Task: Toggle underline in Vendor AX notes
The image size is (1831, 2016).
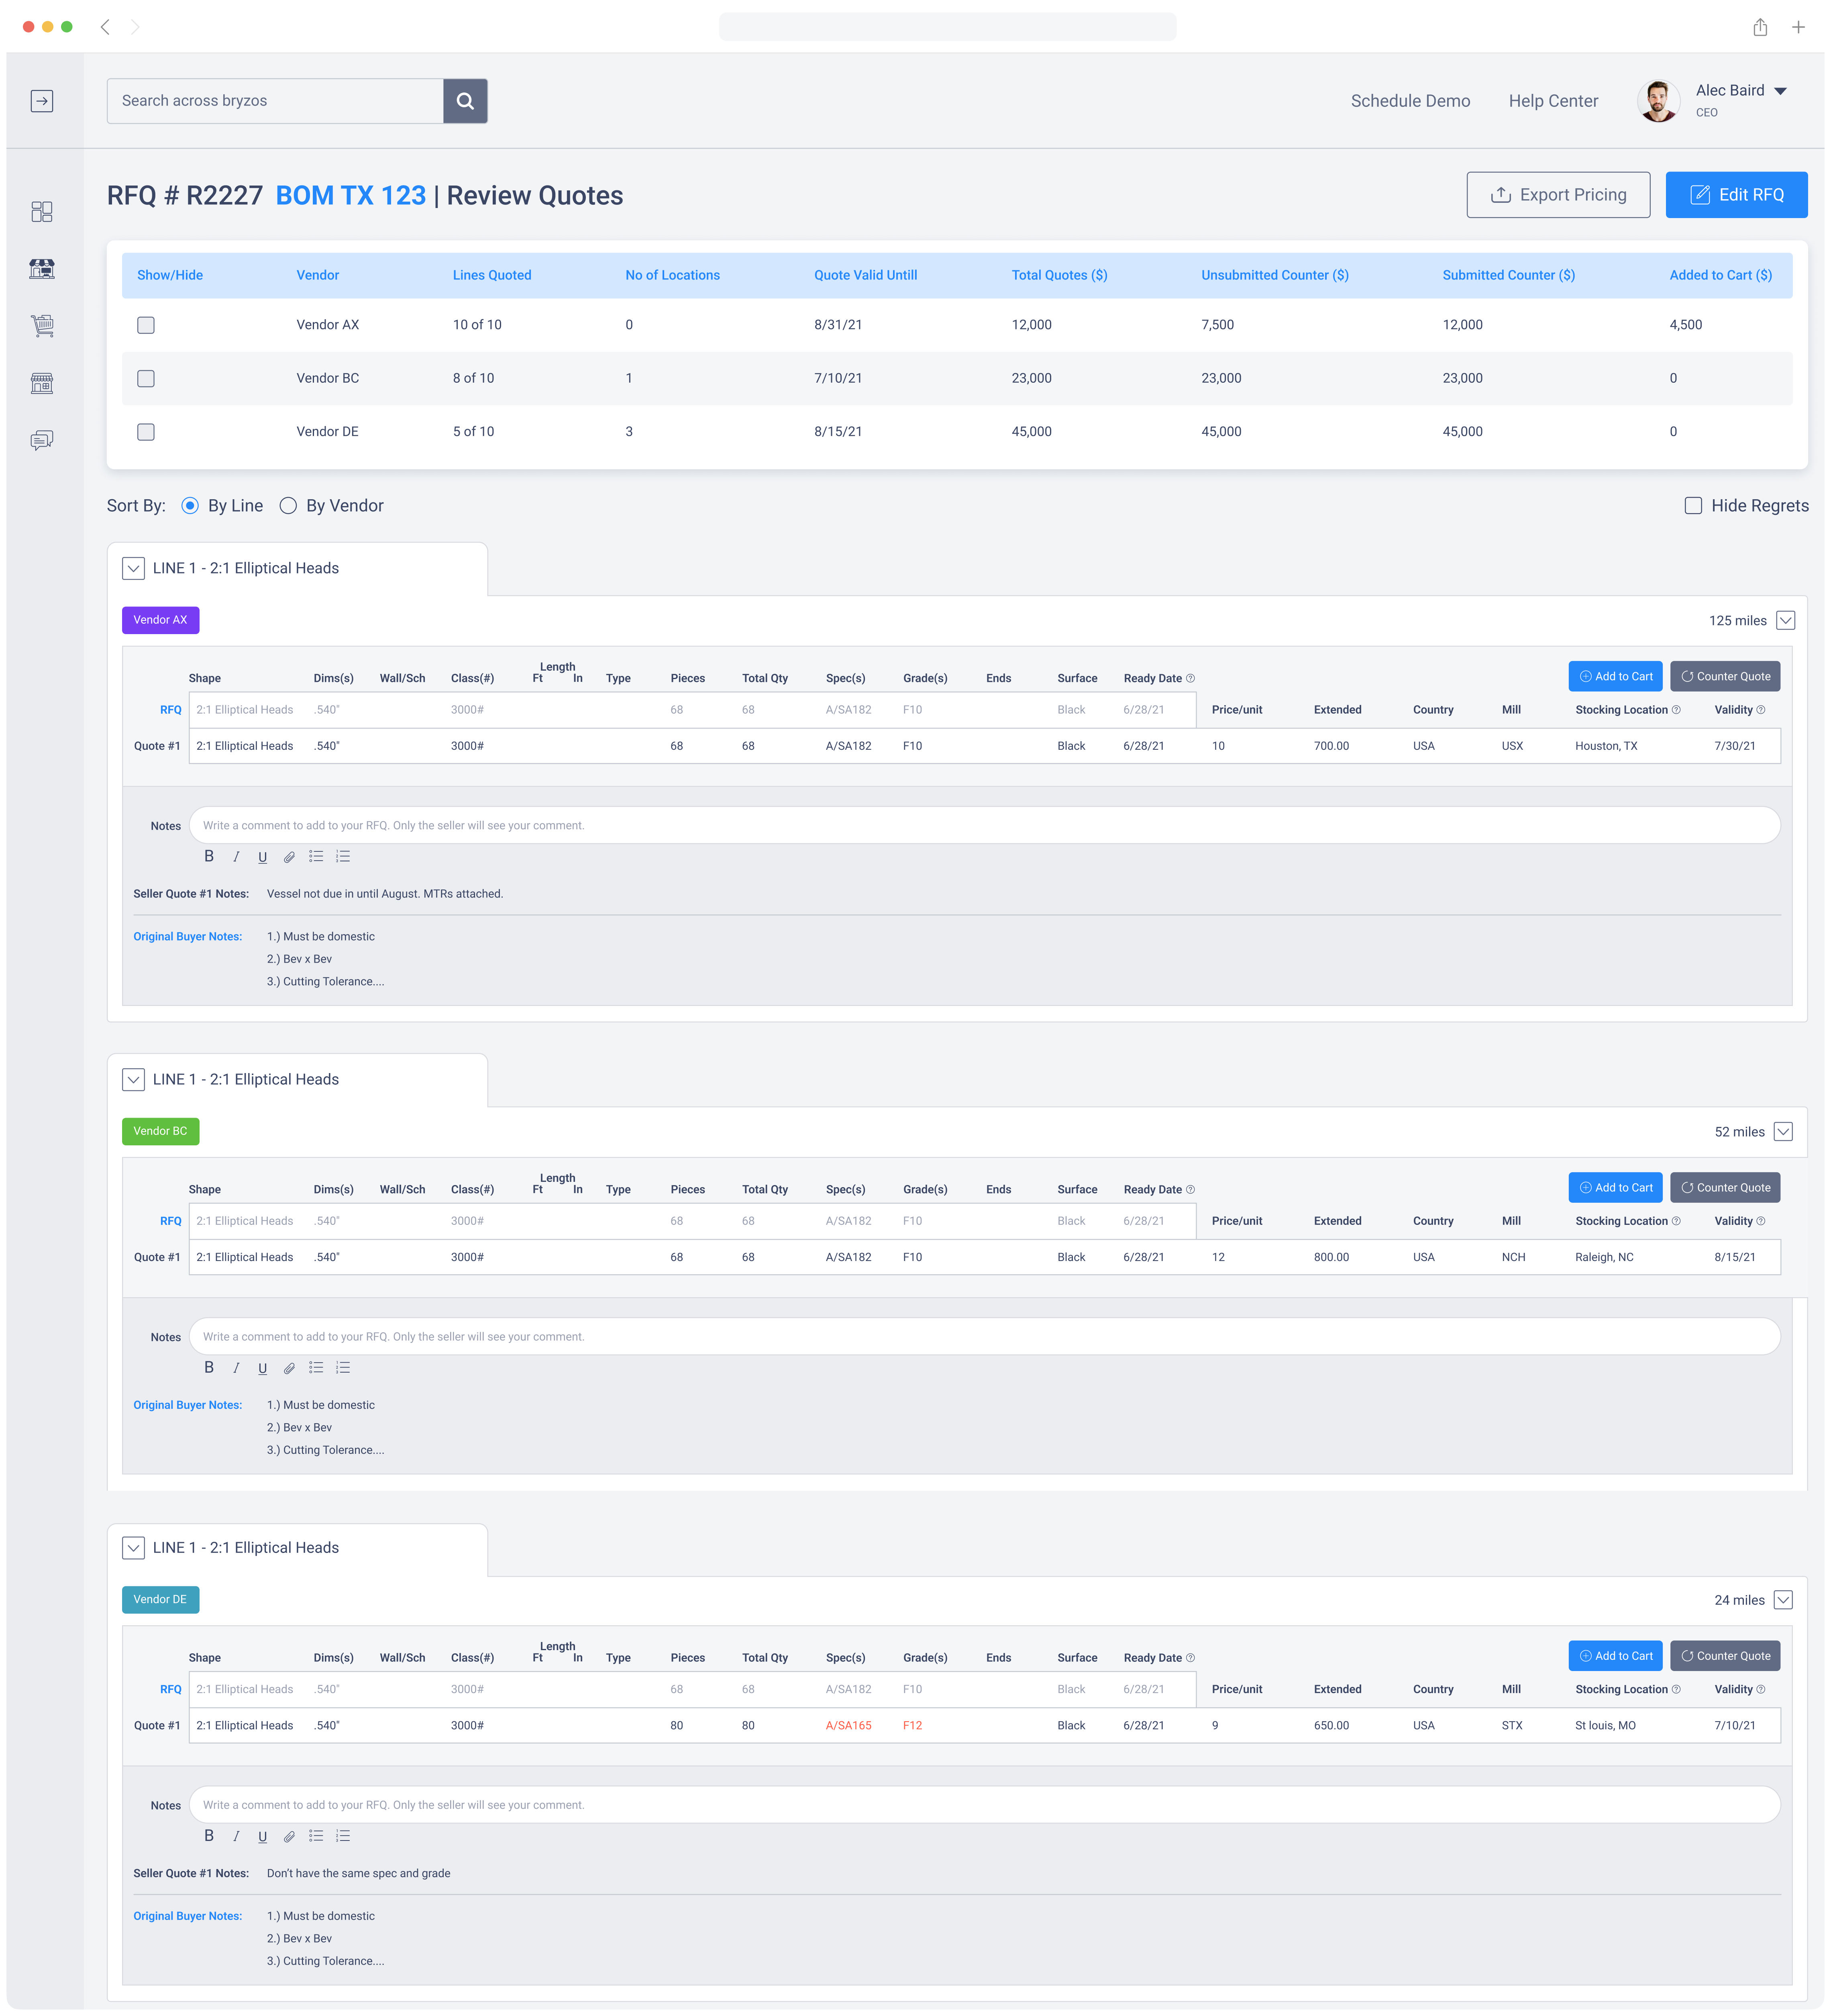Action: coord(263,857)
